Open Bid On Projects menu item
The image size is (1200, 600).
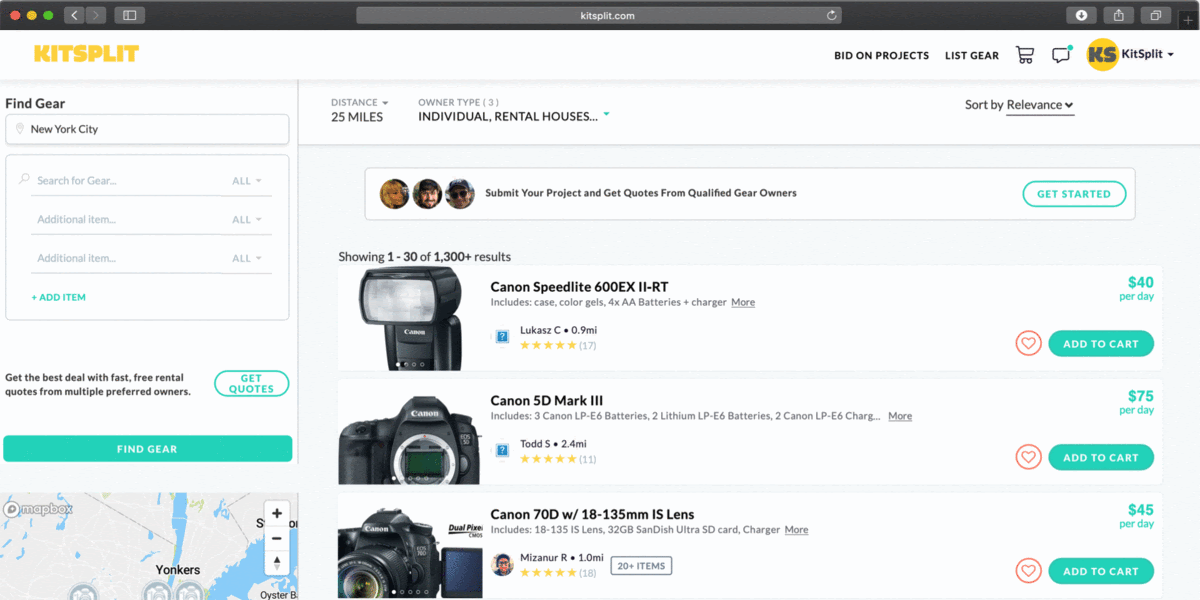(x=881, y=56)
